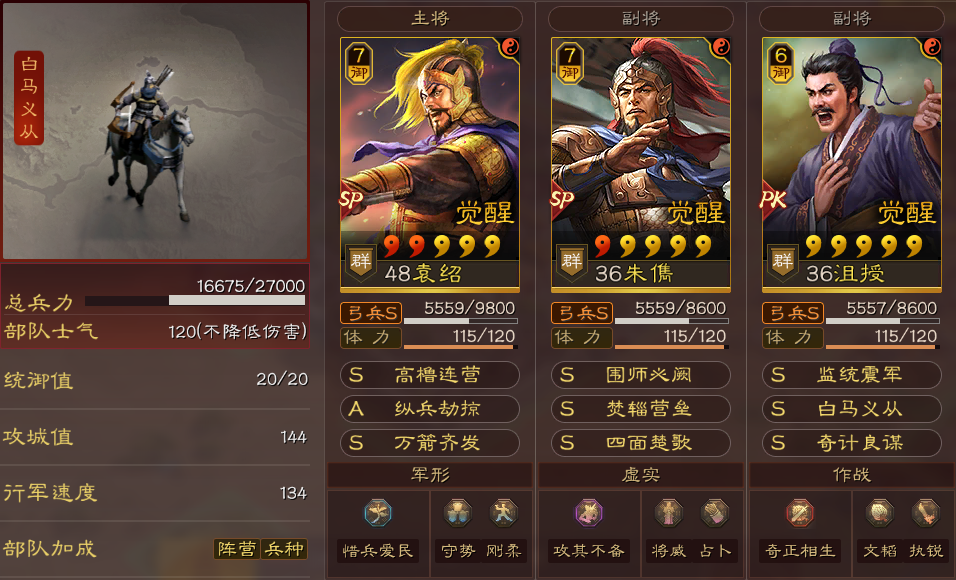The image size is (956, 580).
Task: Open the 作战 section tab
Action: pos(852,474)
